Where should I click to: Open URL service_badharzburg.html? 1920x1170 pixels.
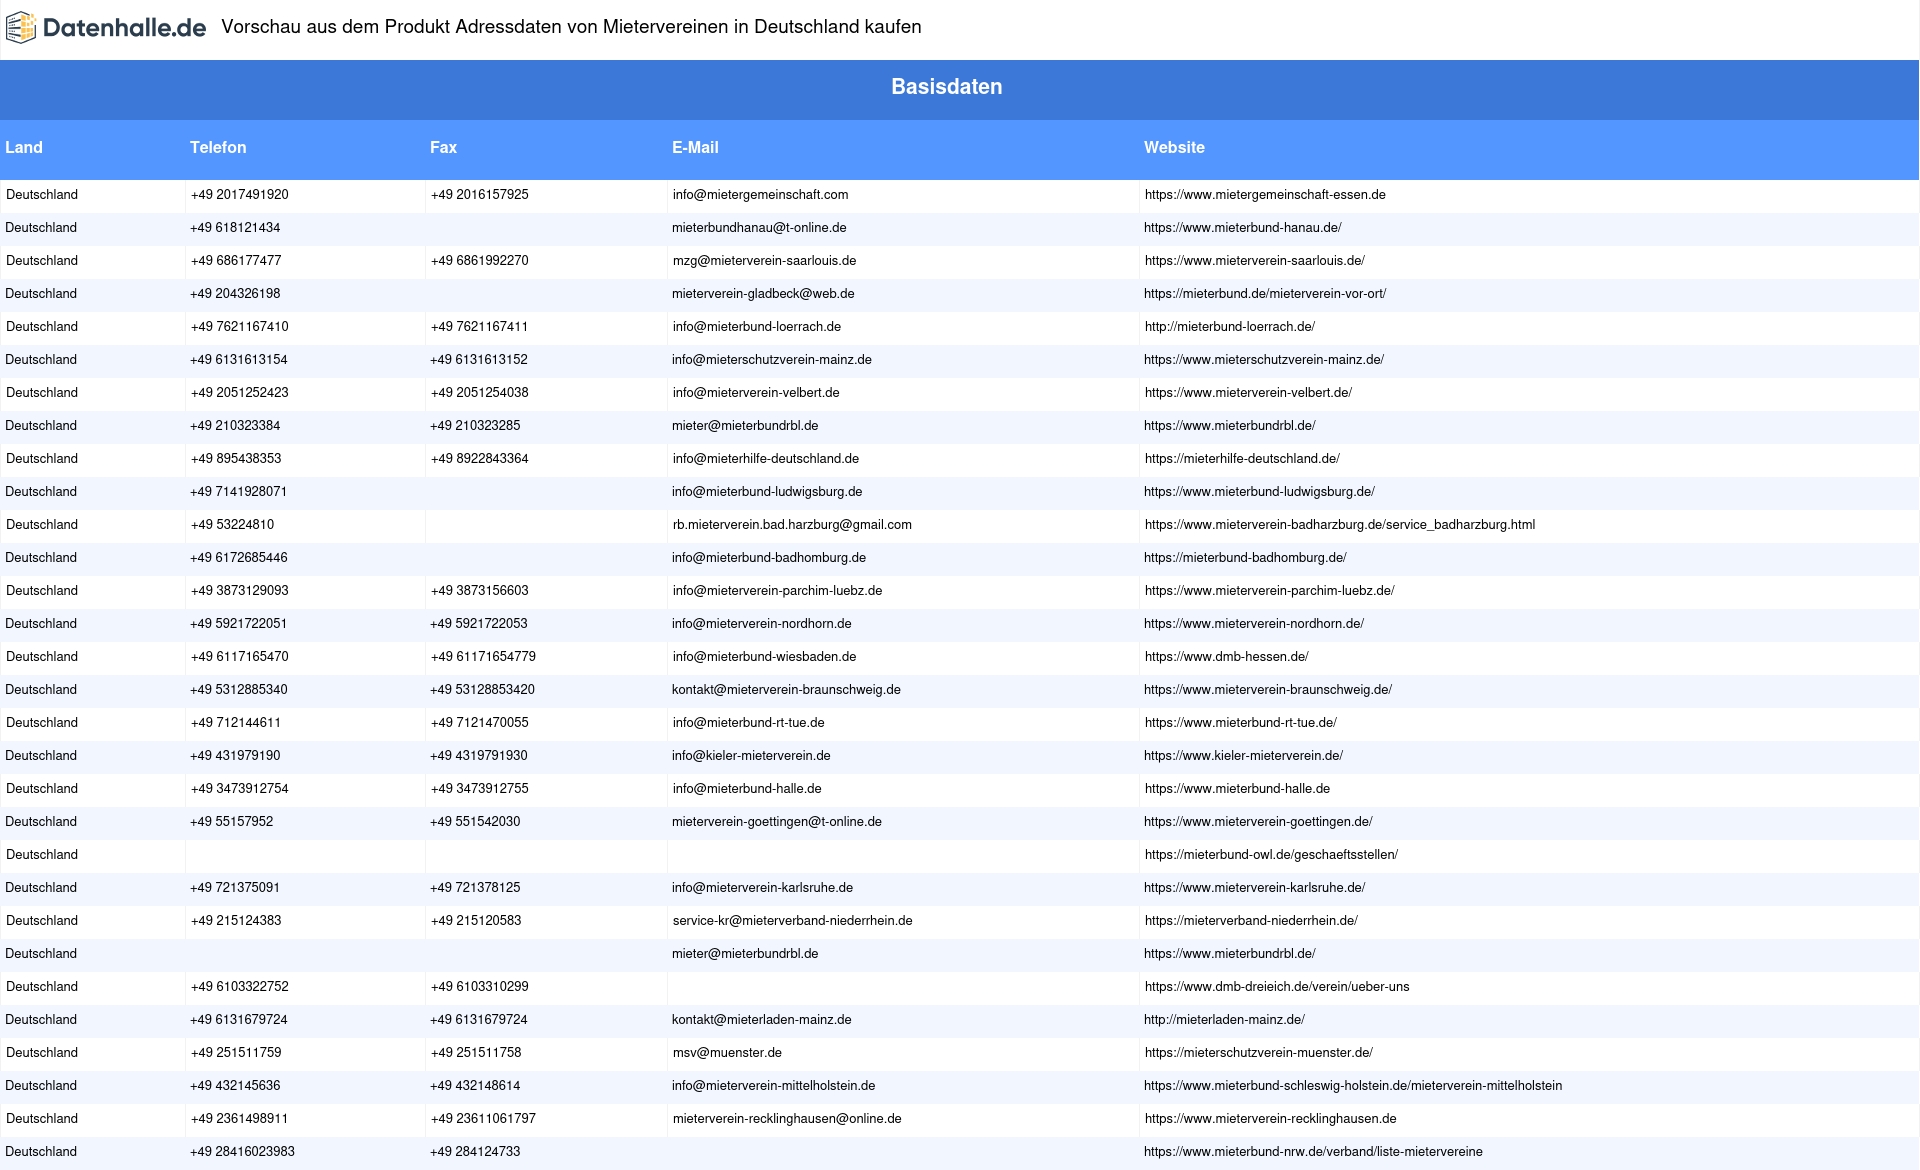pyautogui.click(x=1340, y=525)
